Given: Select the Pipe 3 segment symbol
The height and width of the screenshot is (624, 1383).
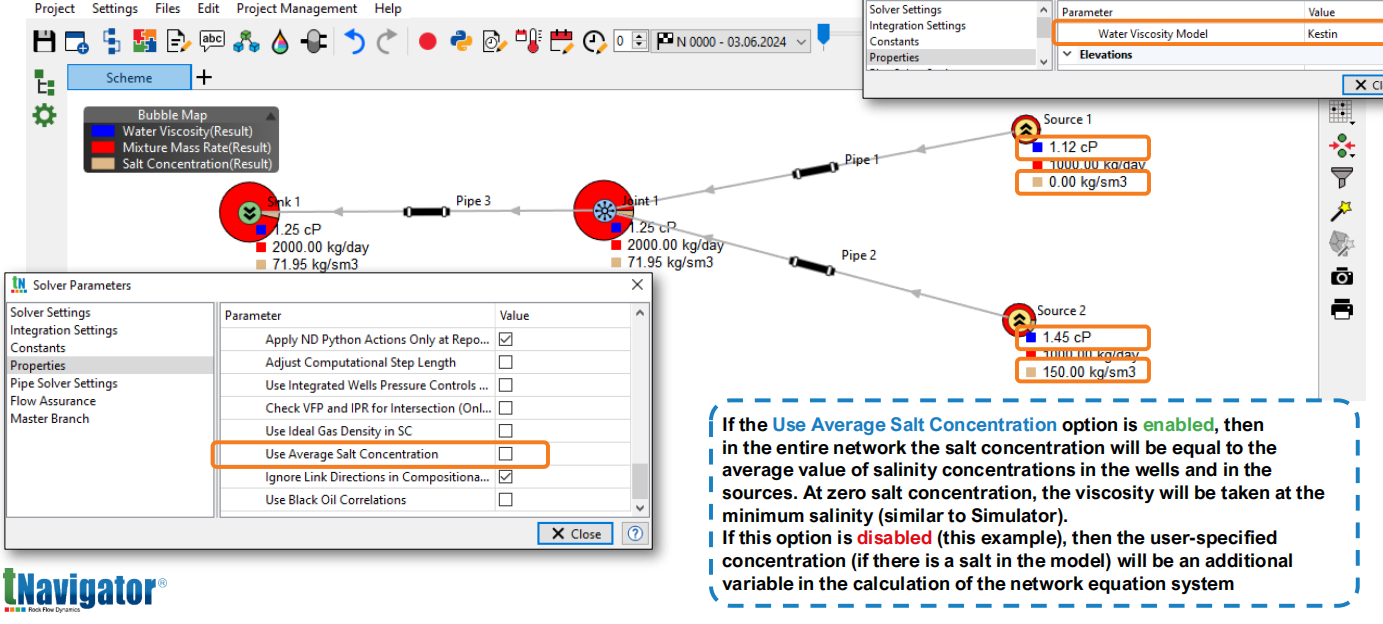Looking at the screenshot, I should (425, 212).
